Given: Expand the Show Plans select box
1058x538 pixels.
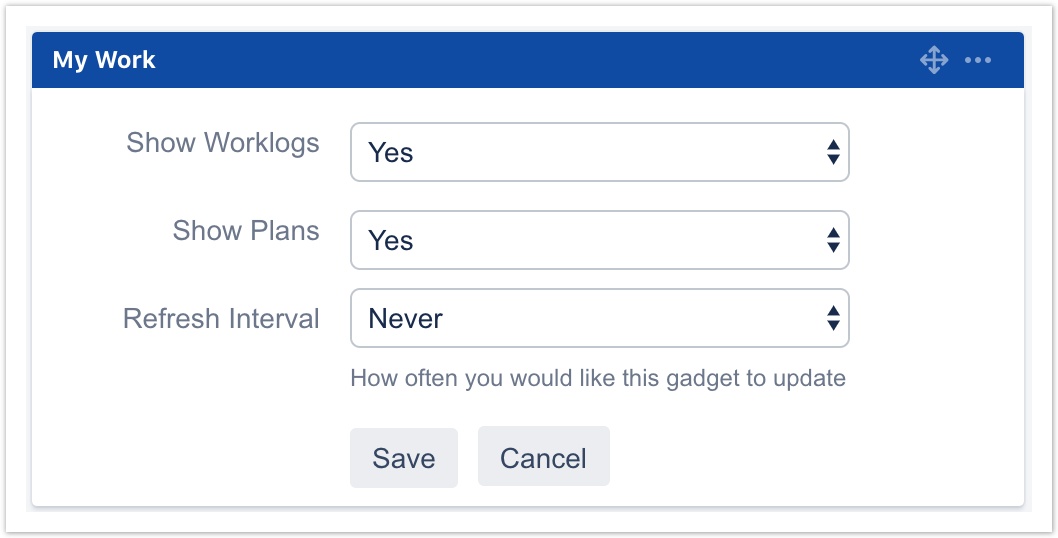Looking at the screenshot, I should 599,240.
